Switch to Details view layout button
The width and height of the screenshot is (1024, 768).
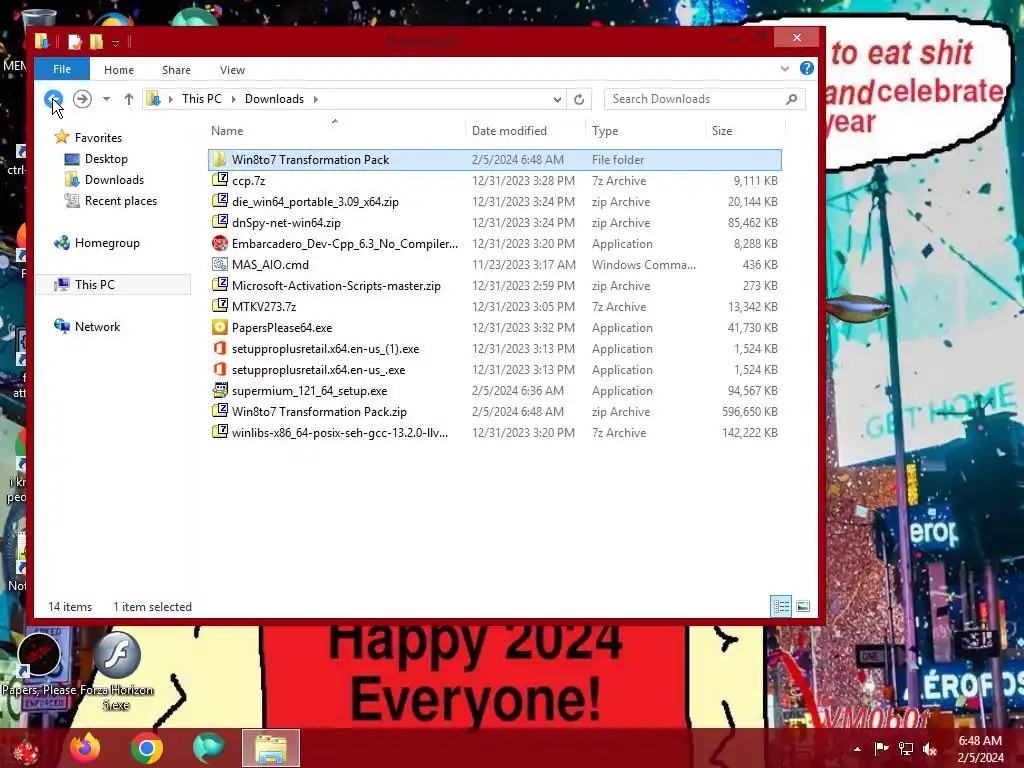point(781,606)
